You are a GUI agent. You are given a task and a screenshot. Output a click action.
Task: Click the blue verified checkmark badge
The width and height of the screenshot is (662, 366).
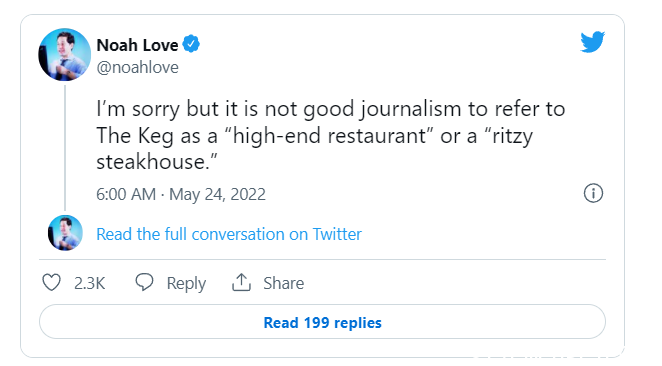pyautogui.click(x=191, y=44)
